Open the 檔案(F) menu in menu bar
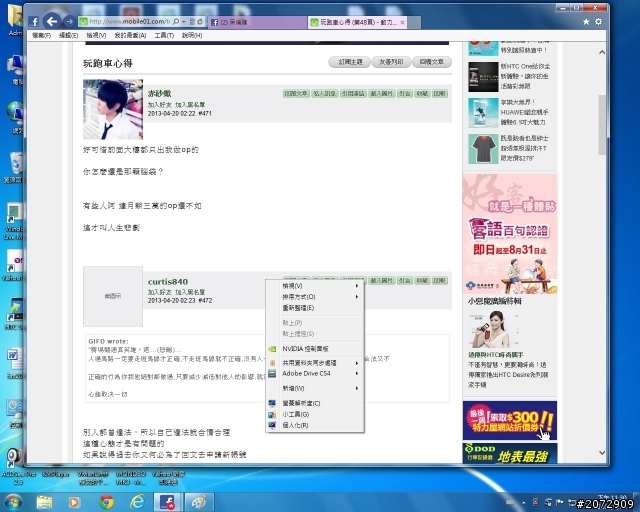 (42, 36)
